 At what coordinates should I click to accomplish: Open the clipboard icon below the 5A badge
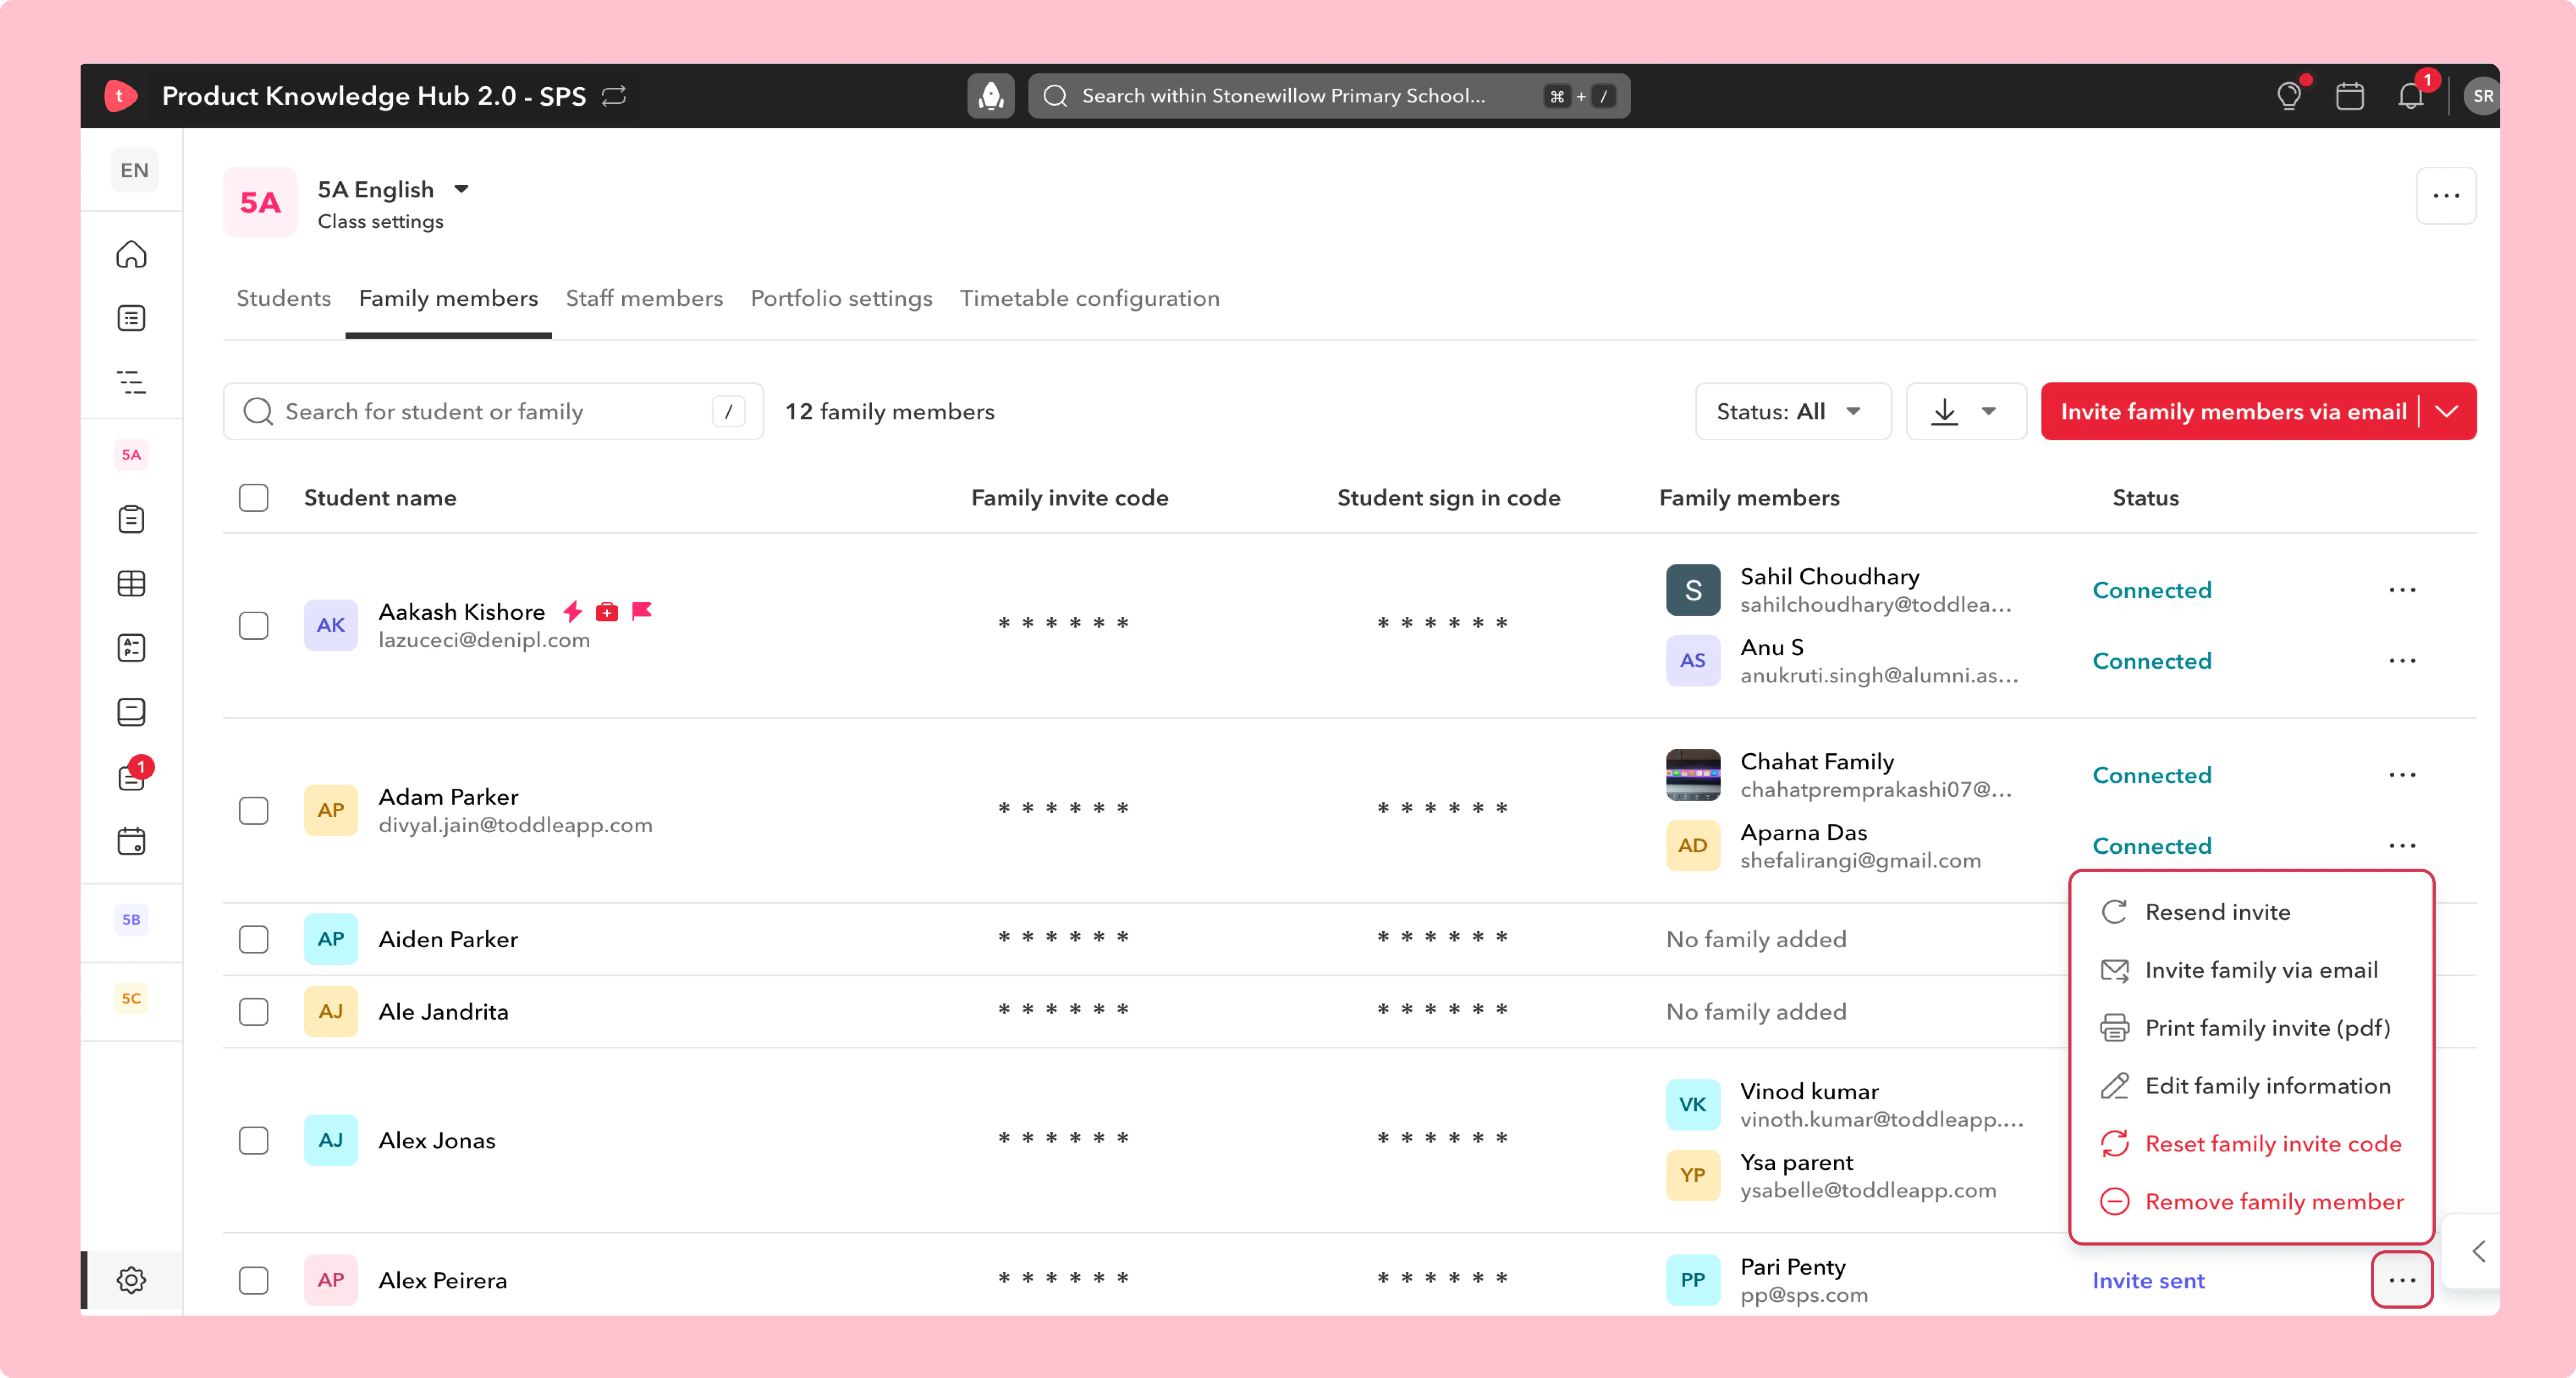tap(131, 519)
